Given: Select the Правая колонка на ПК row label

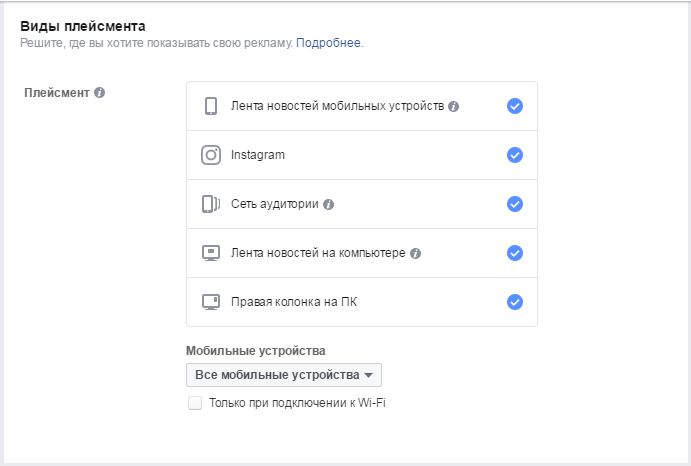Looking at the screenshot, I should [294, 302].
